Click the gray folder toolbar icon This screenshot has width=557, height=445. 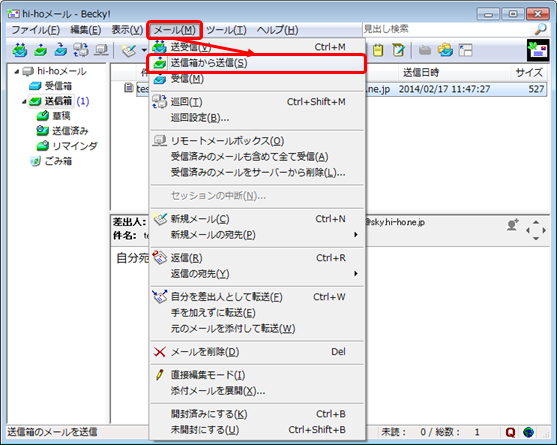point(425,50)
